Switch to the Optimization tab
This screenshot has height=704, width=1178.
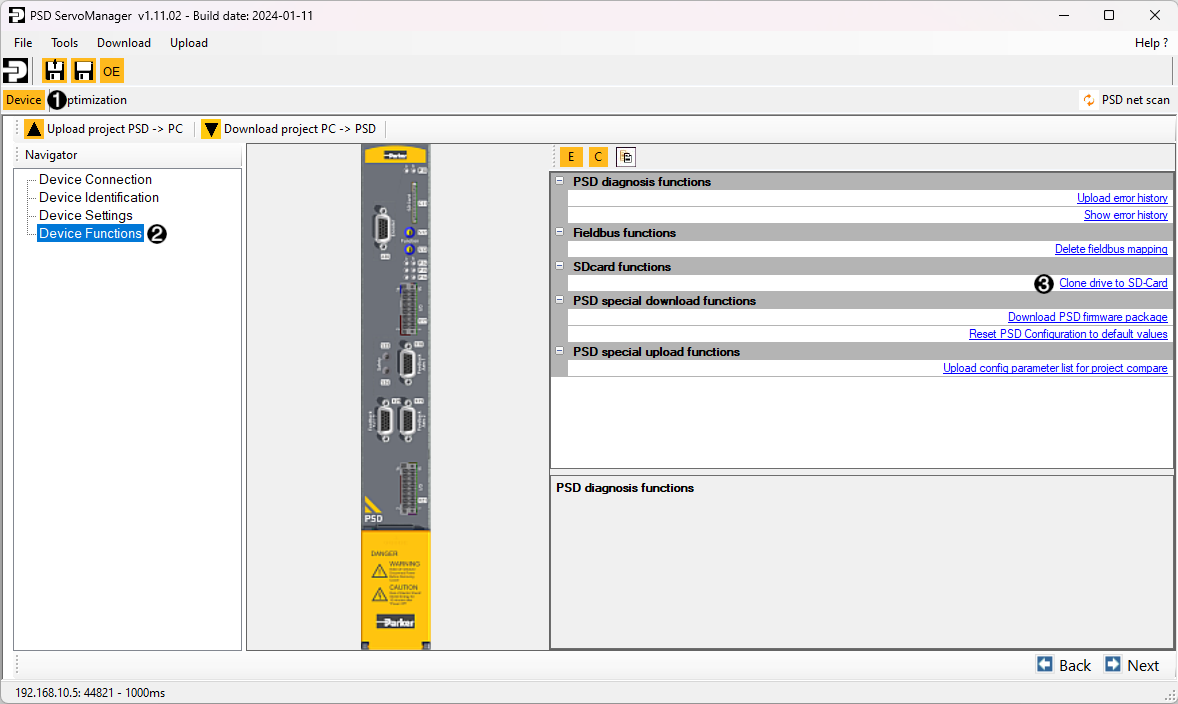[95, 100]
